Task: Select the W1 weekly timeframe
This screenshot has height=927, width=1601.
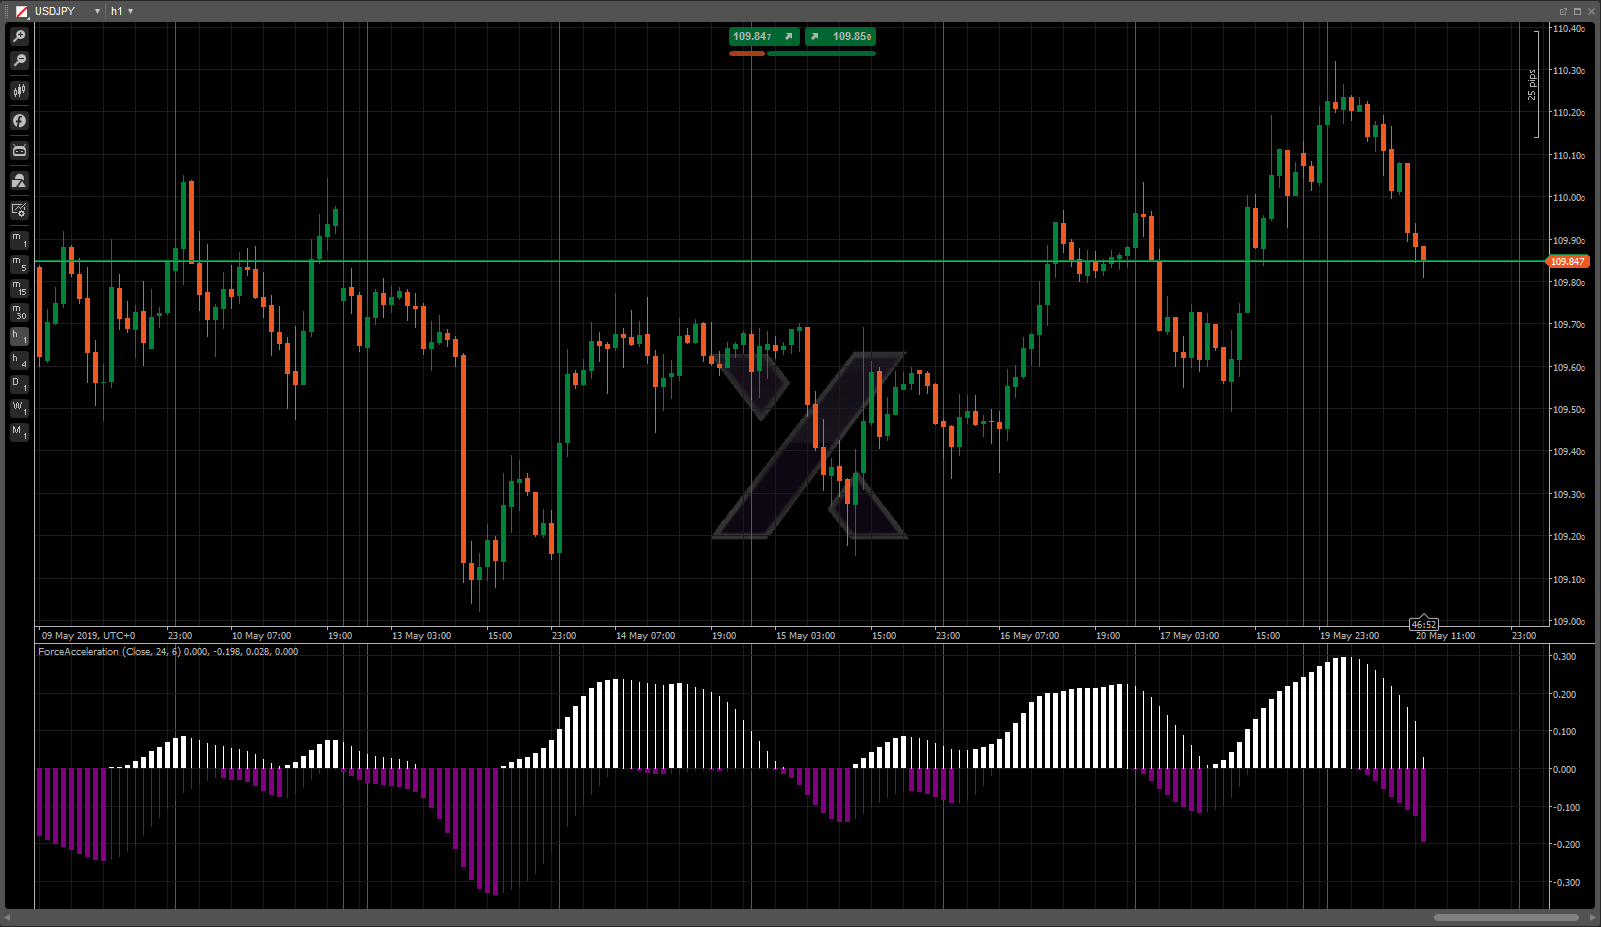Action: (x=19, y=408)
